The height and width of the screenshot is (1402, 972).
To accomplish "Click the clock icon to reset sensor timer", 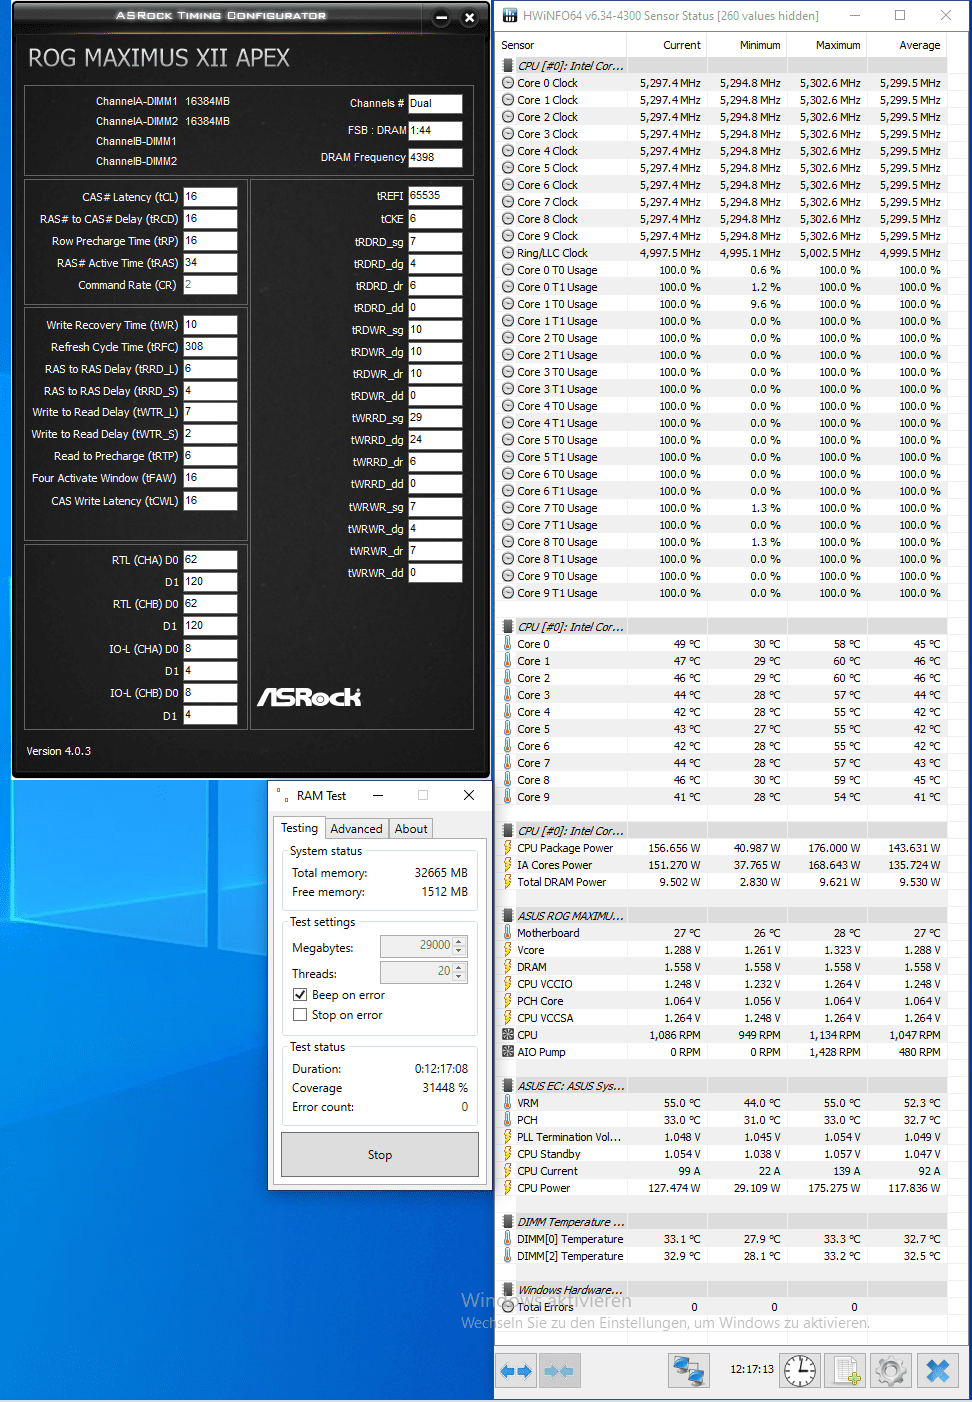I will click(799, 1370).
